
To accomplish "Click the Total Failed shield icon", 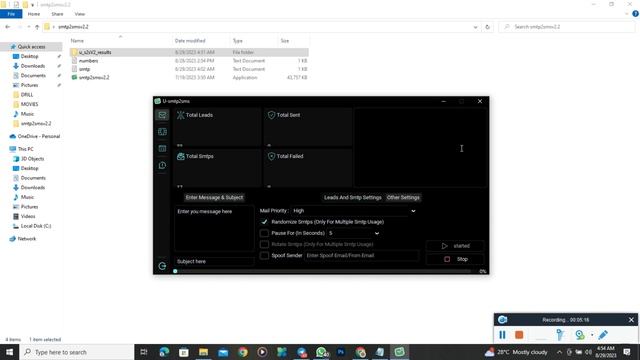I will (x=271, y=156).
